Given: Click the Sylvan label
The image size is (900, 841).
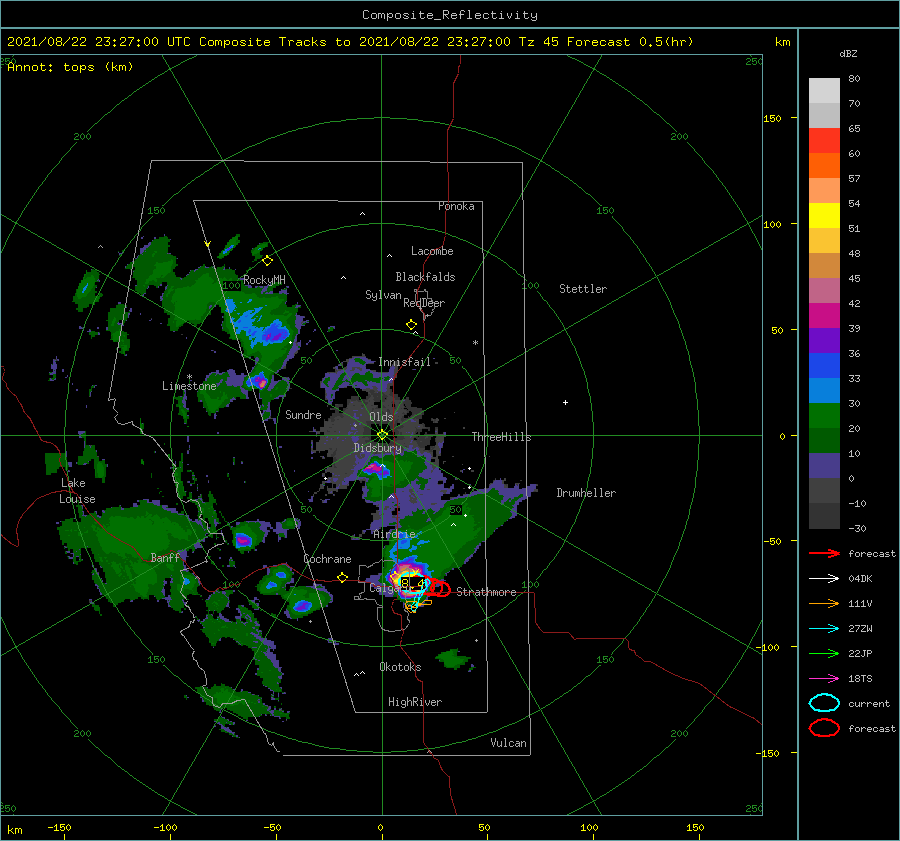Looking at the screenshot, I should 383,294.
